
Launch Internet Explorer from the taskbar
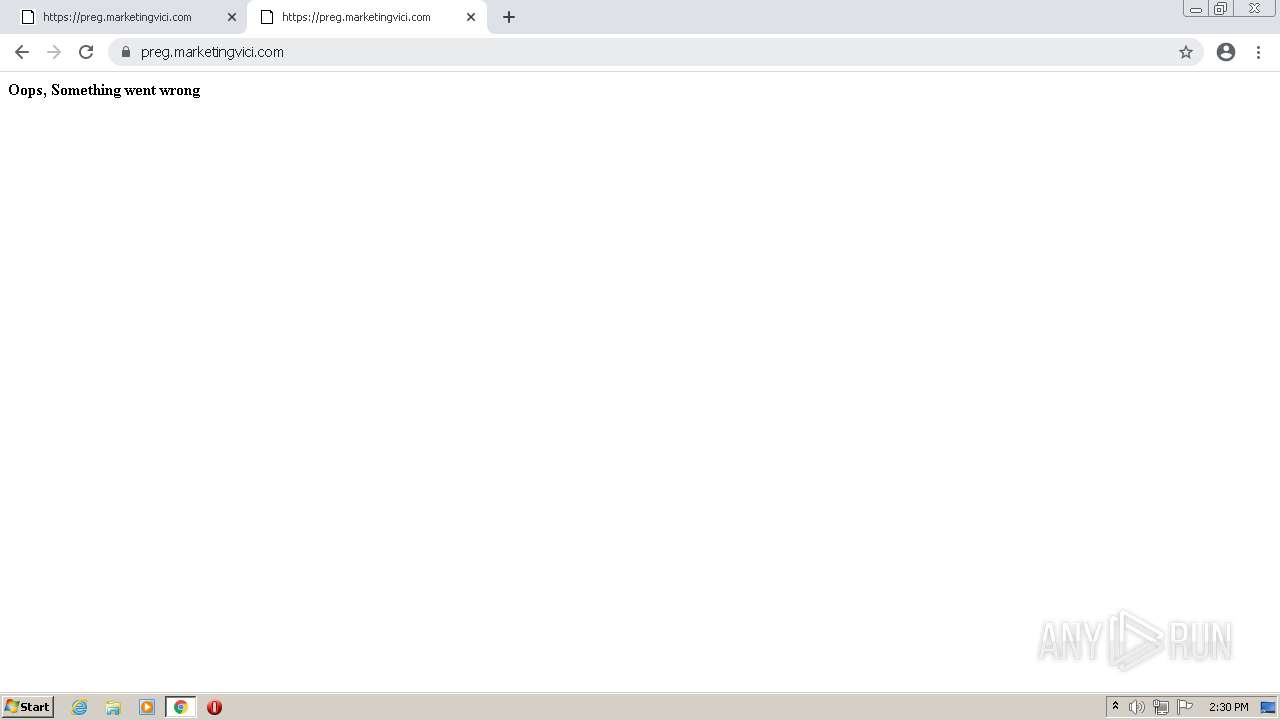(80, 707)
